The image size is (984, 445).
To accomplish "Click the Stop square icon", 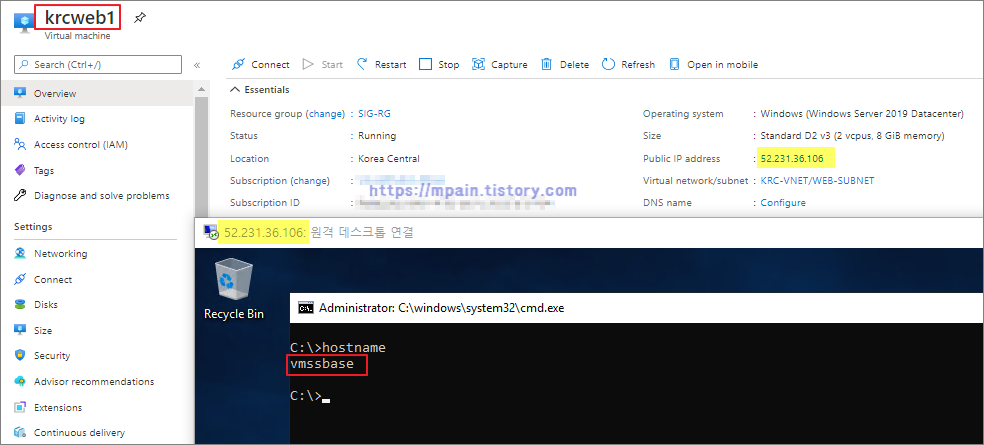I will [425, 64].
